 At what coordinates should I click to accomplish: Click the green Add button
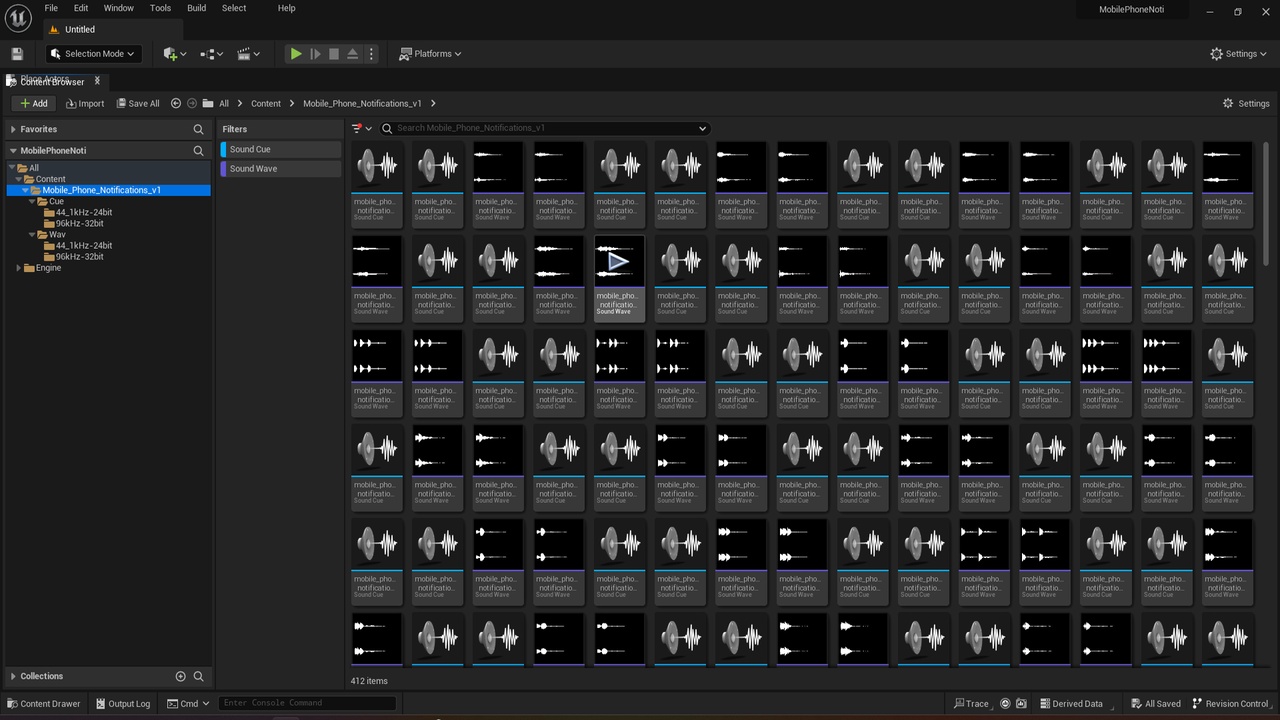point(33,103)
